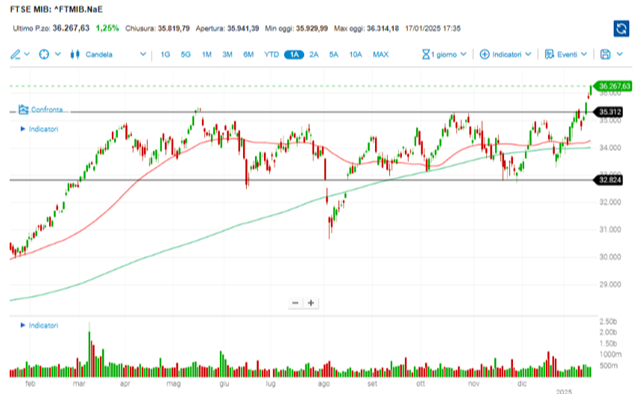Click the Apertura: 35.941,39 value
Screen dimensions: 636x394
[x=227, y=28]
